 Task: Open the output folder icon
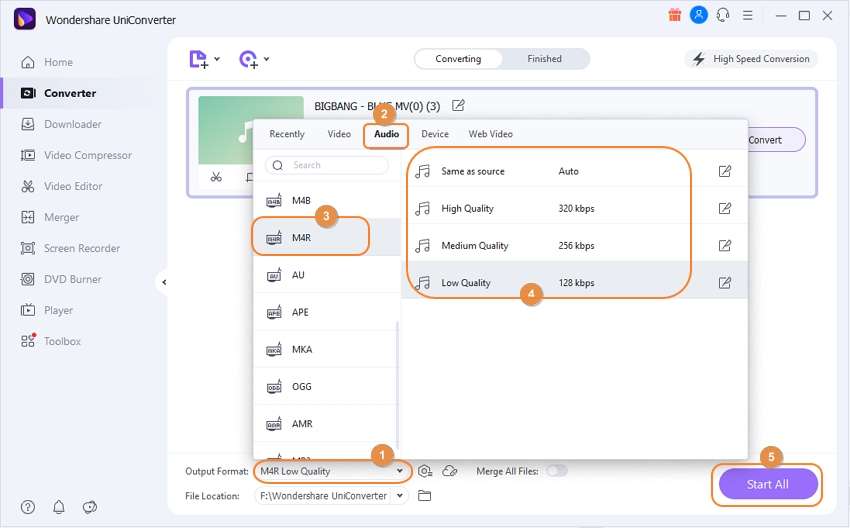pyautogui.click(x=424, y=495)
